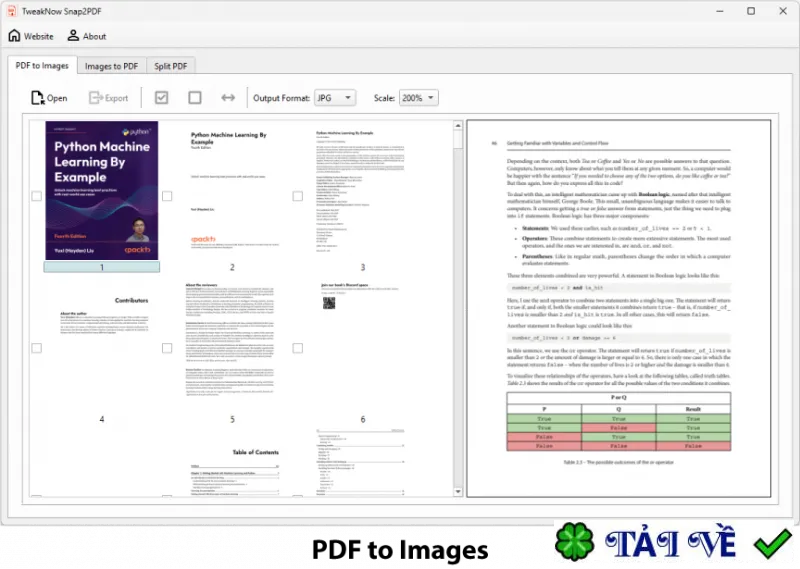The image size is (800, 569).
Task: Select the page 5 reviewers thumbnail
Action: point(232,343)
